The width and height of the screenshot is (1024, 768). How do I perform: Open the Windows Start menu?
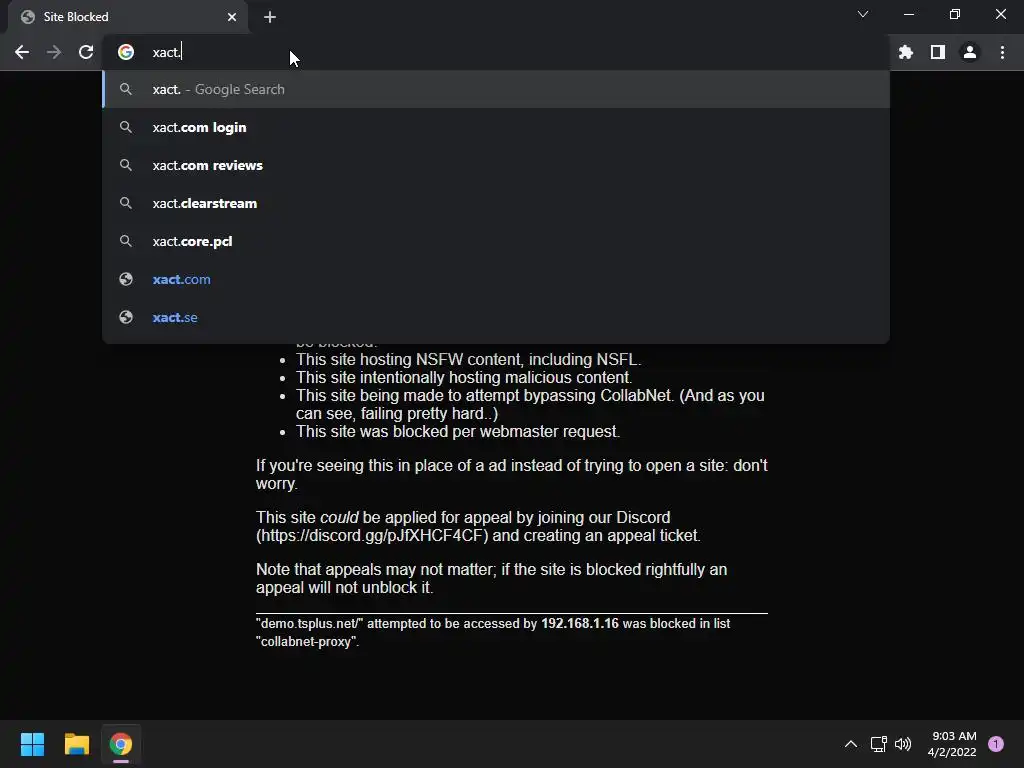click(x=32, y=744)
